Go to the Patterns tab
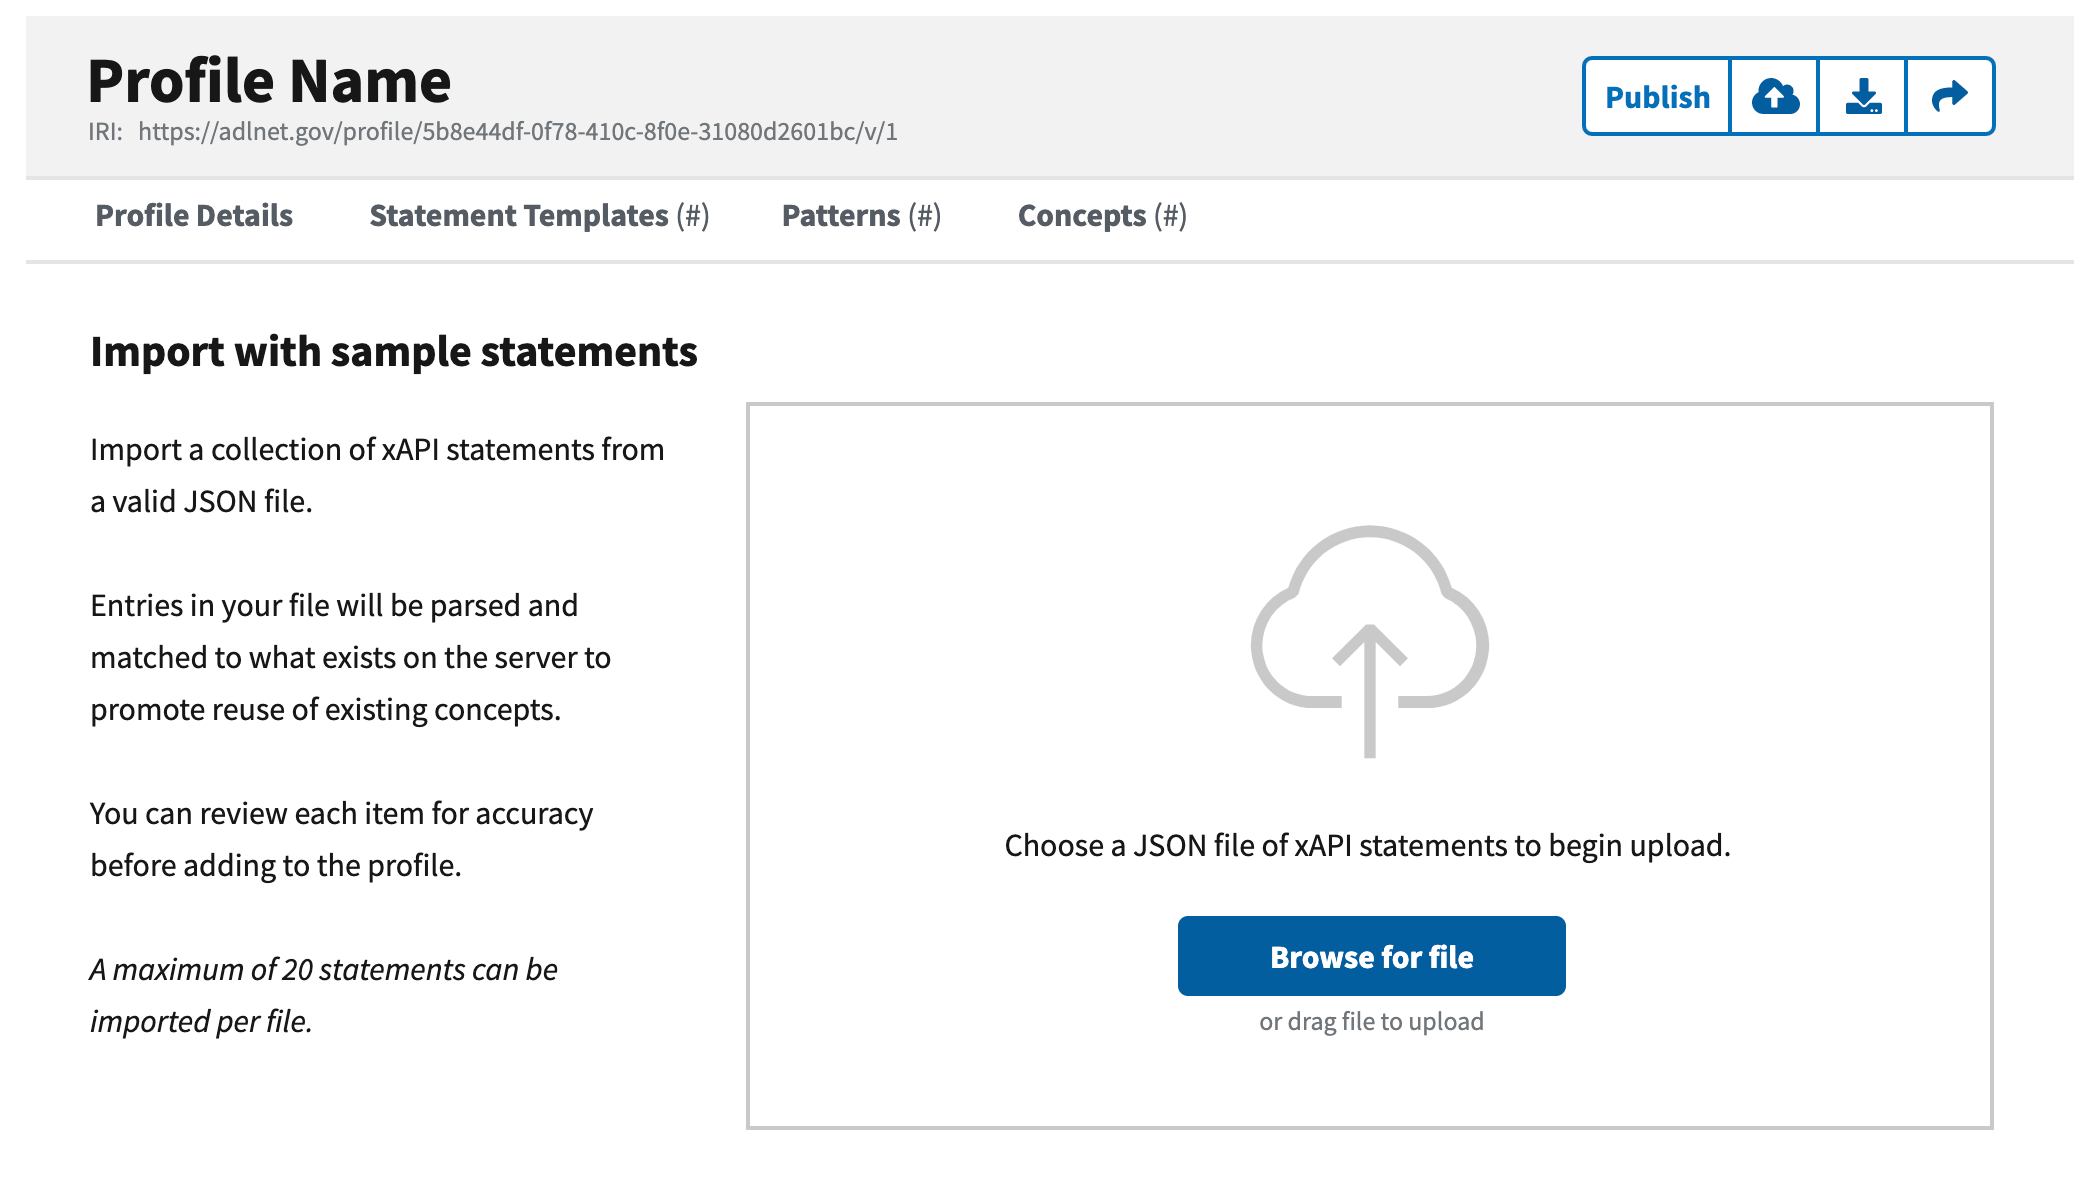2090x1180 pixels. pyautogui.click(x=861, y=216)
